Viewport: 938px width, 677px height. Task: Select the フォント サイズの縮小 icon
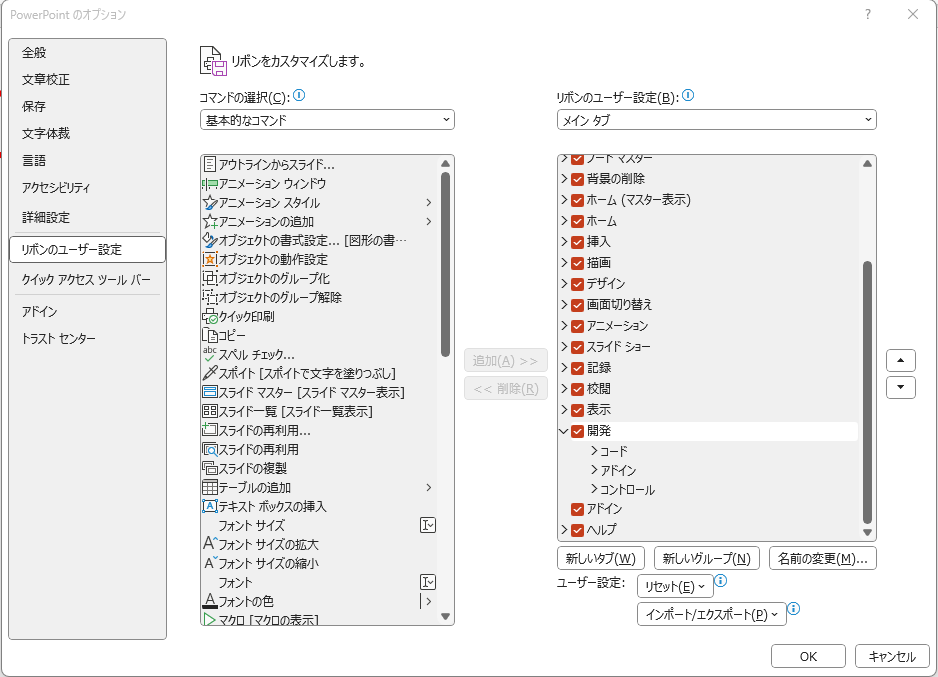211,562
